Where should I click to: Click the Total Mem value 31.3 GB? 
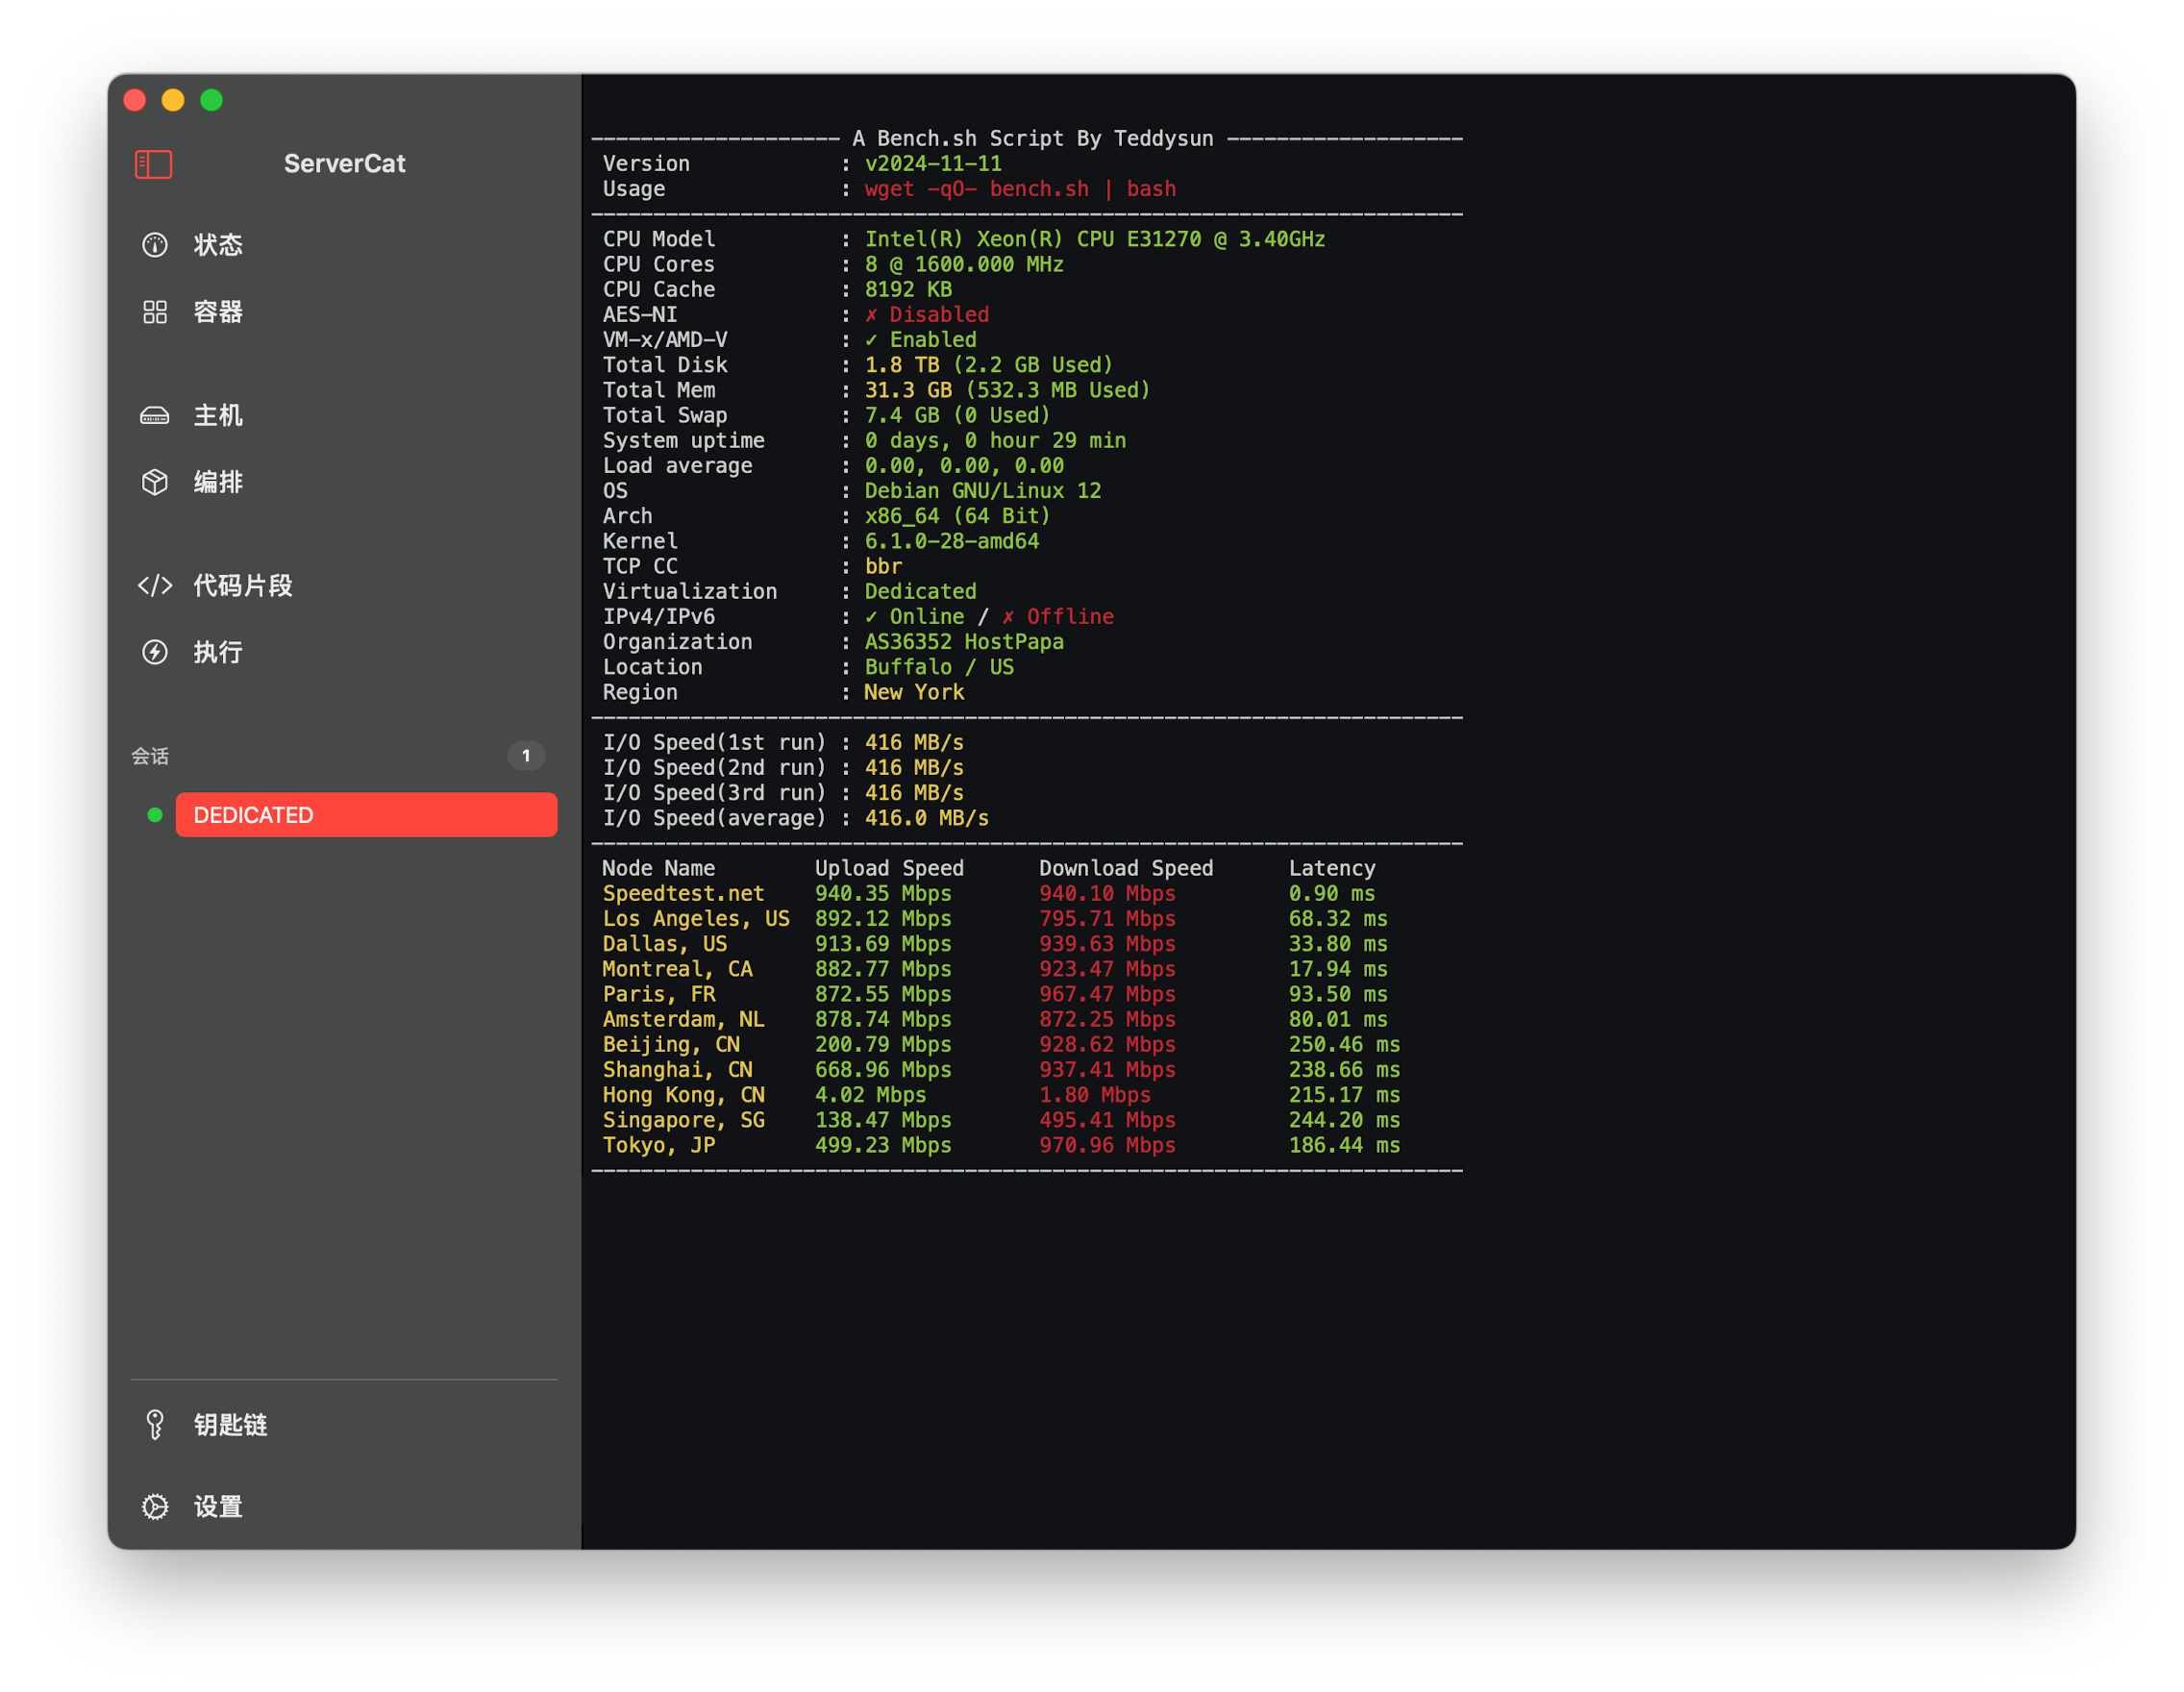tap(908, 390)
